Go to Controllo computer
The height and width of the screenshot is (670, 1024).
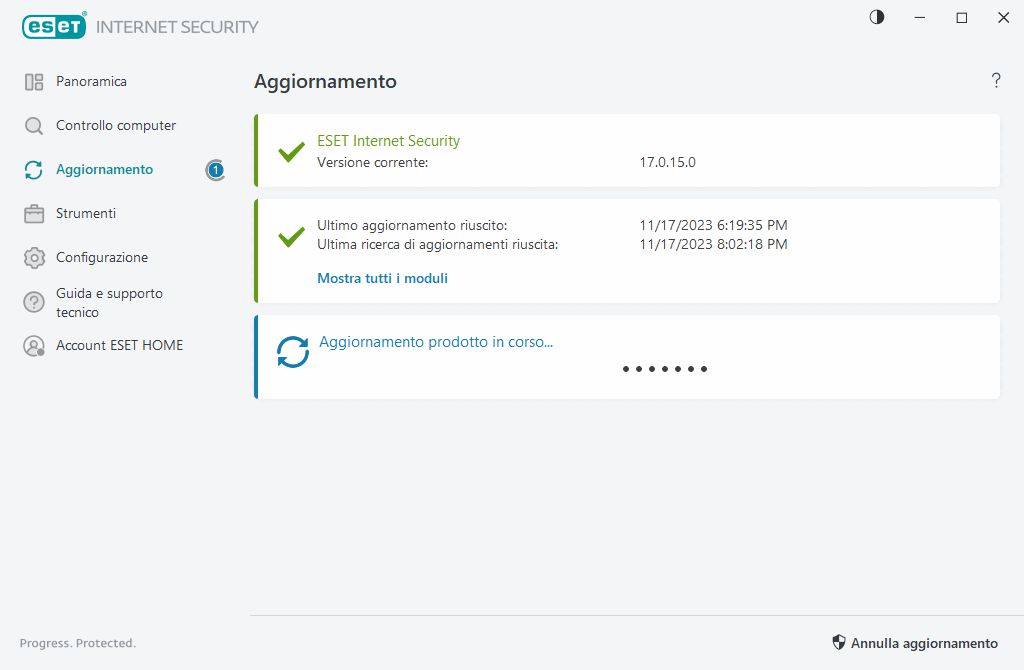click(116, 126)
